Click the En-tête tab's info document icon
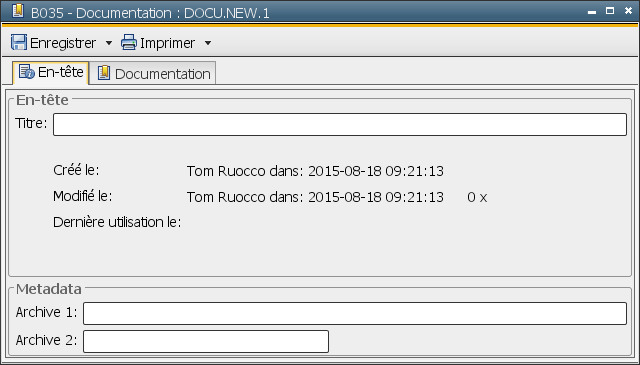640x365 pixels. coord(27,72)
